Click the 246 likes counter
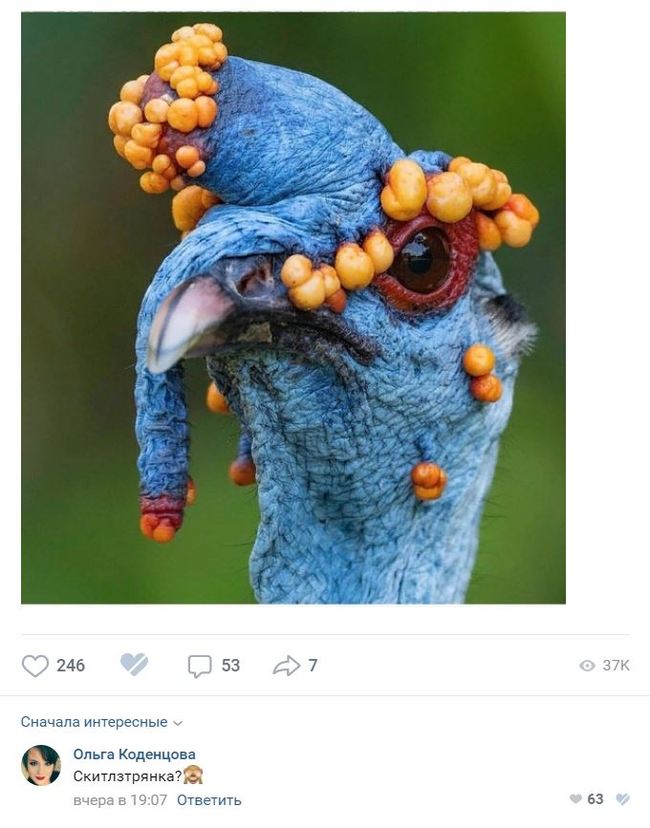The width and height of the screenshot is (650, 828). 71,665
